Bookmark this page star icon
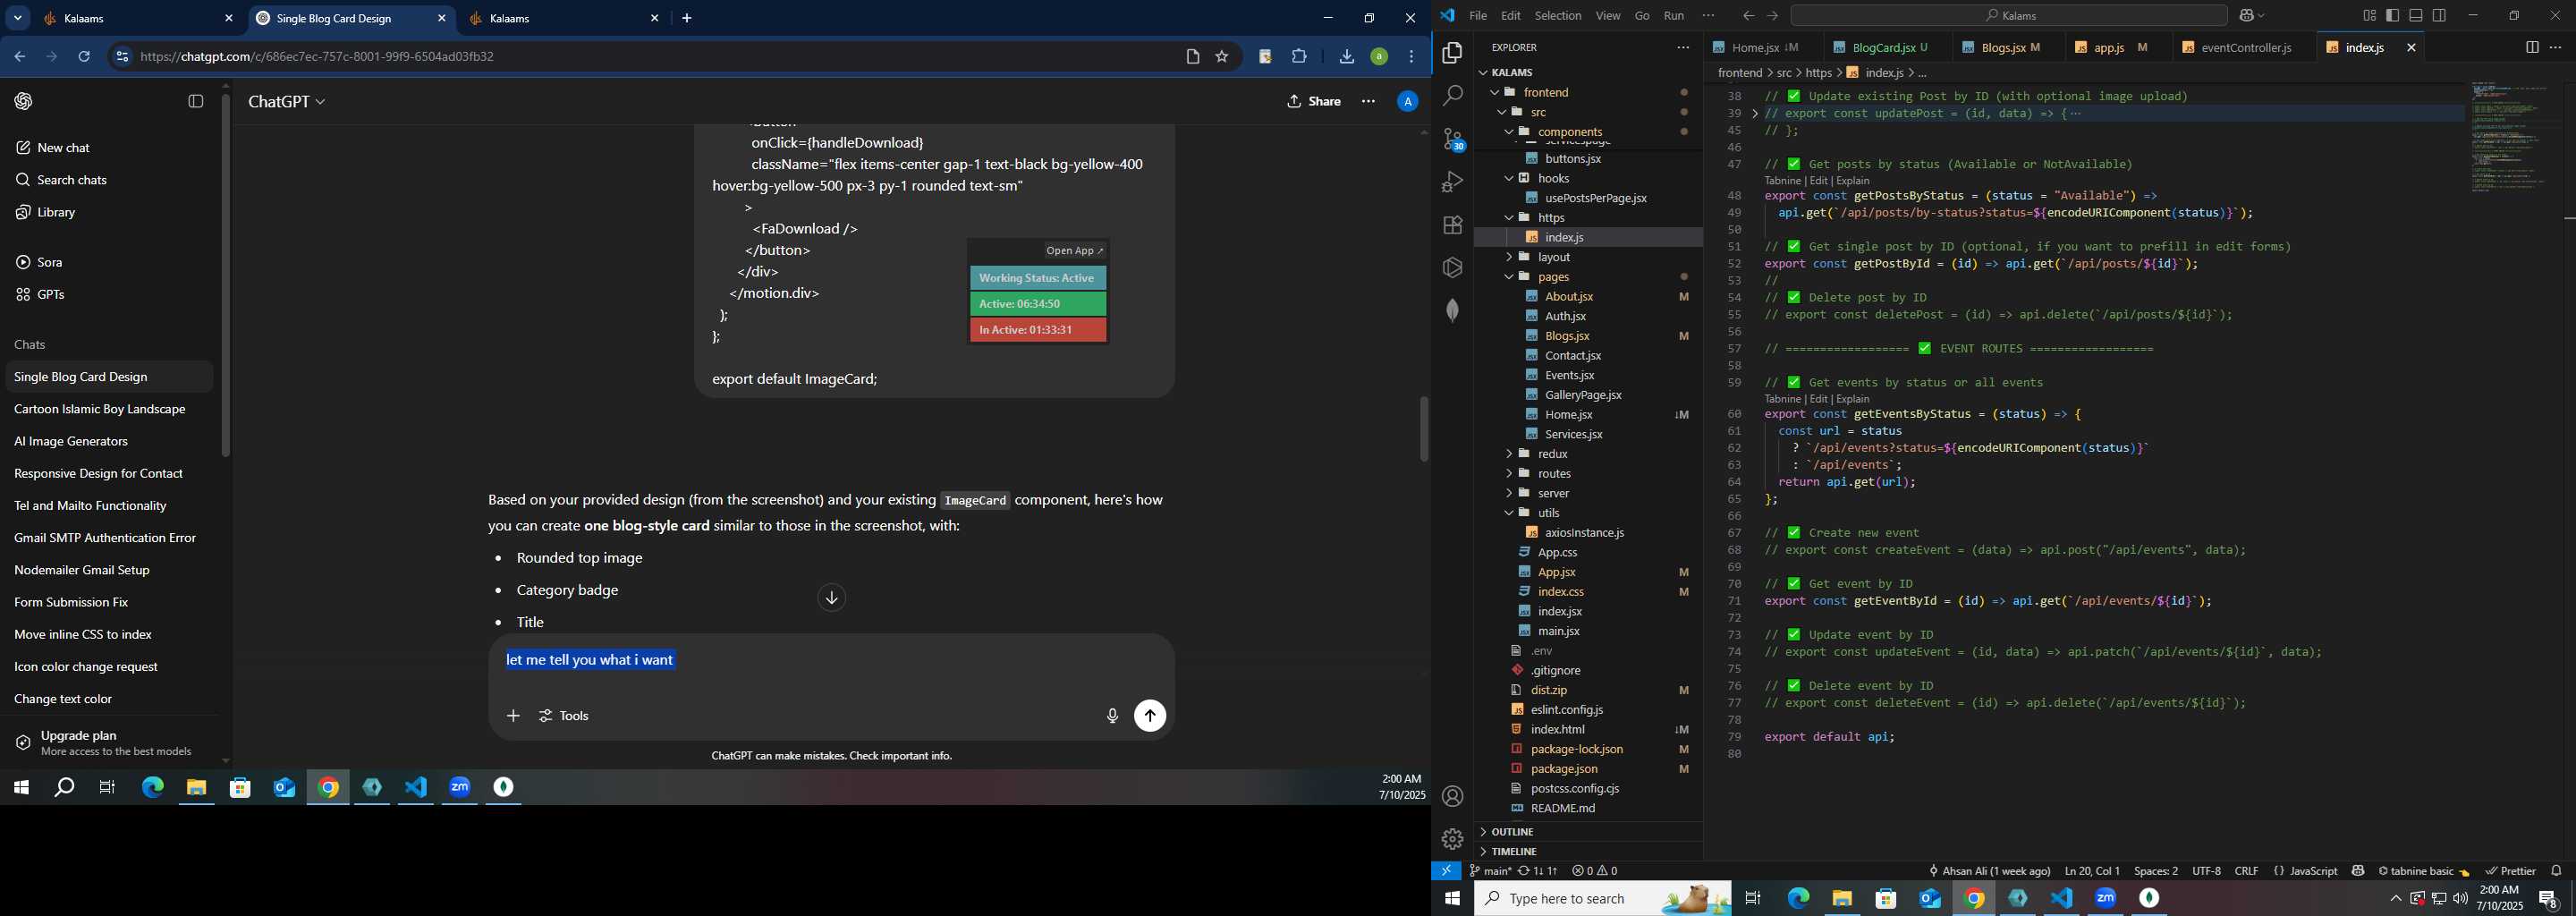 (1222, 57)
